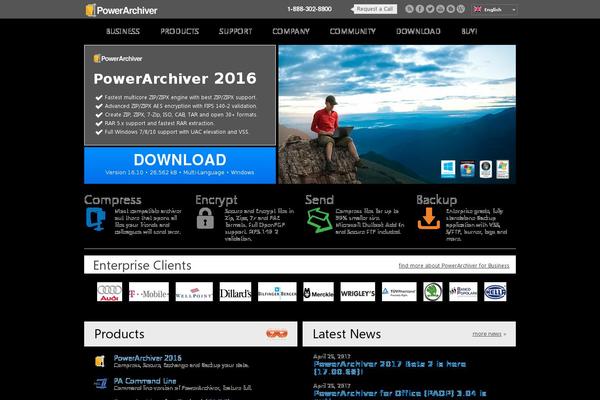
Task: Click the Audi client logo
Action: [x=109, y=292]
